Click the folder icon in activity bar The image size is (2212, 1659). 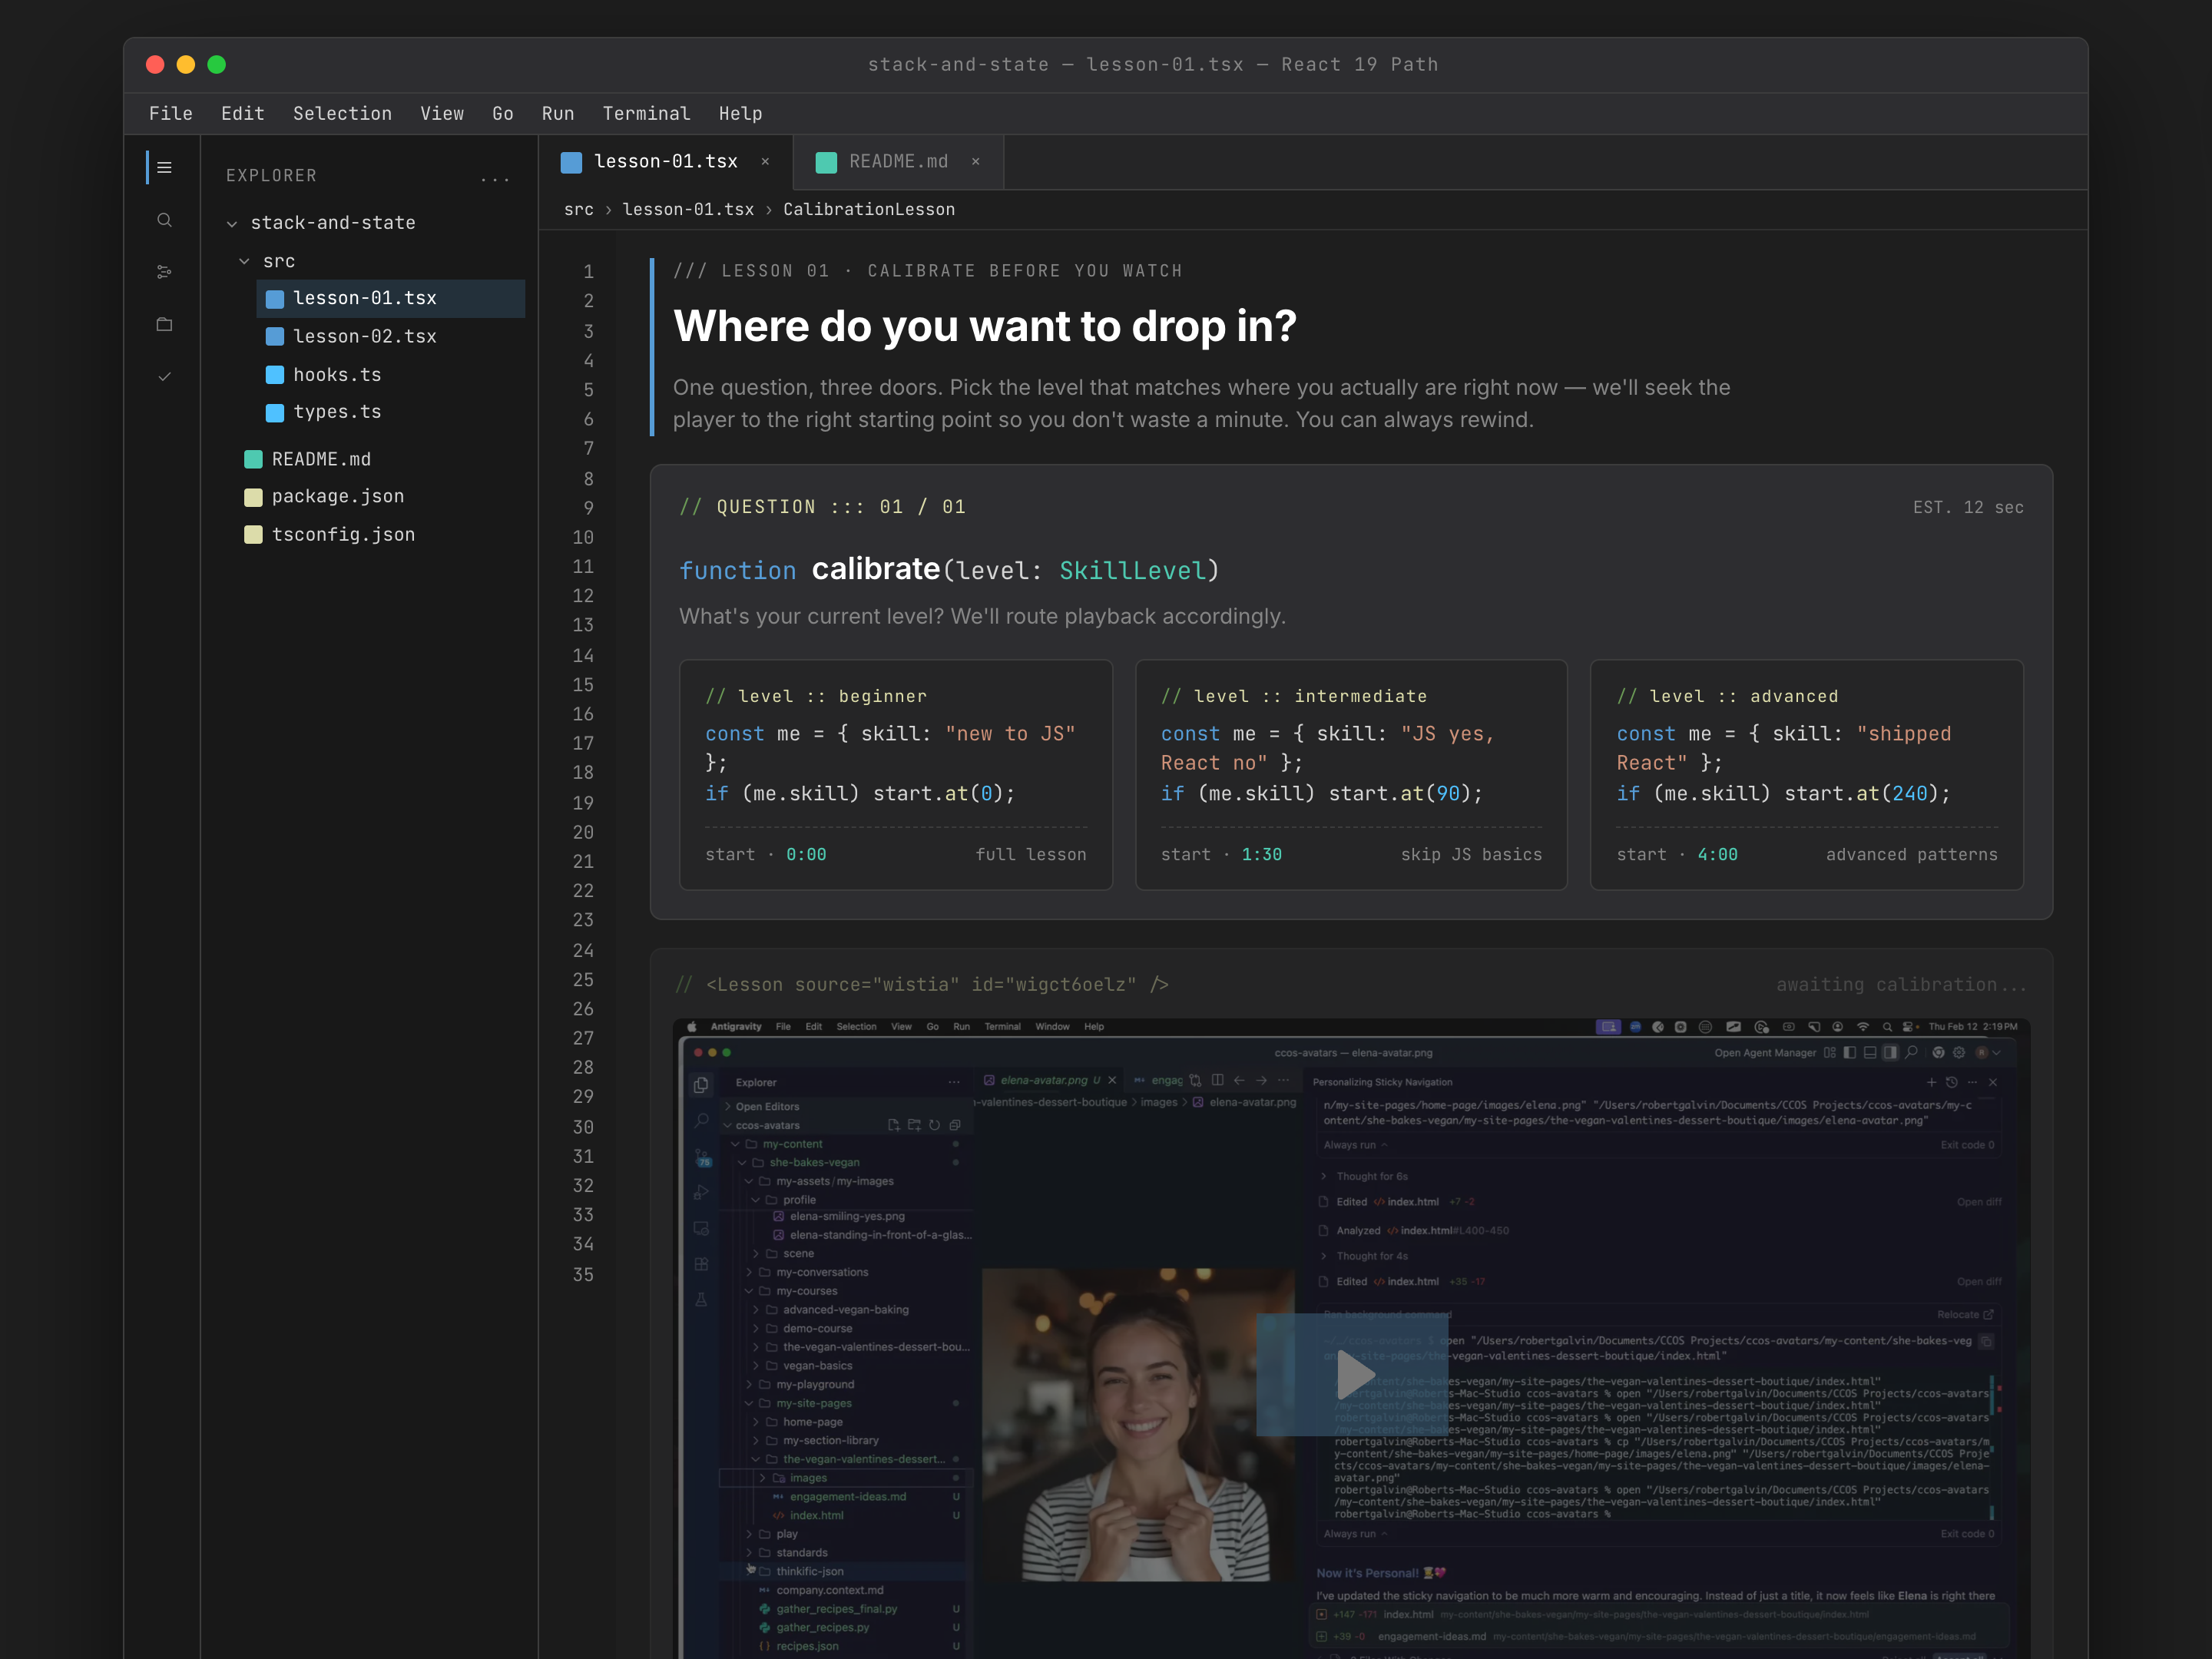click(165, 324)
